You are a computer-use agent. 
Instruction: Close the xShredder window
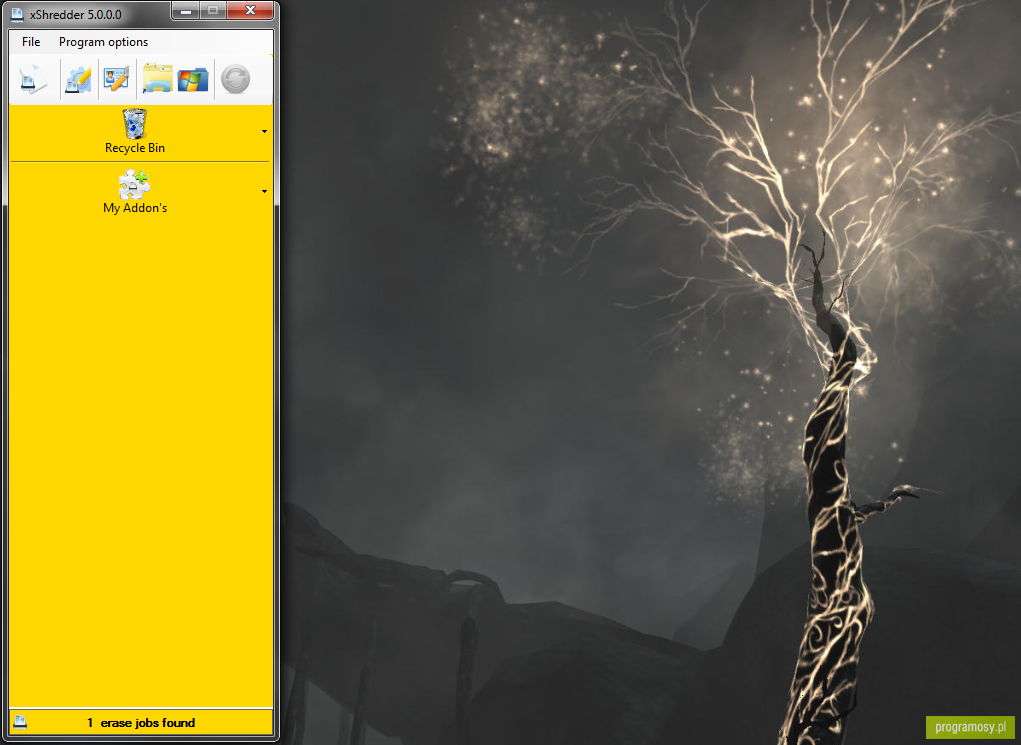[x=250, y=10]
